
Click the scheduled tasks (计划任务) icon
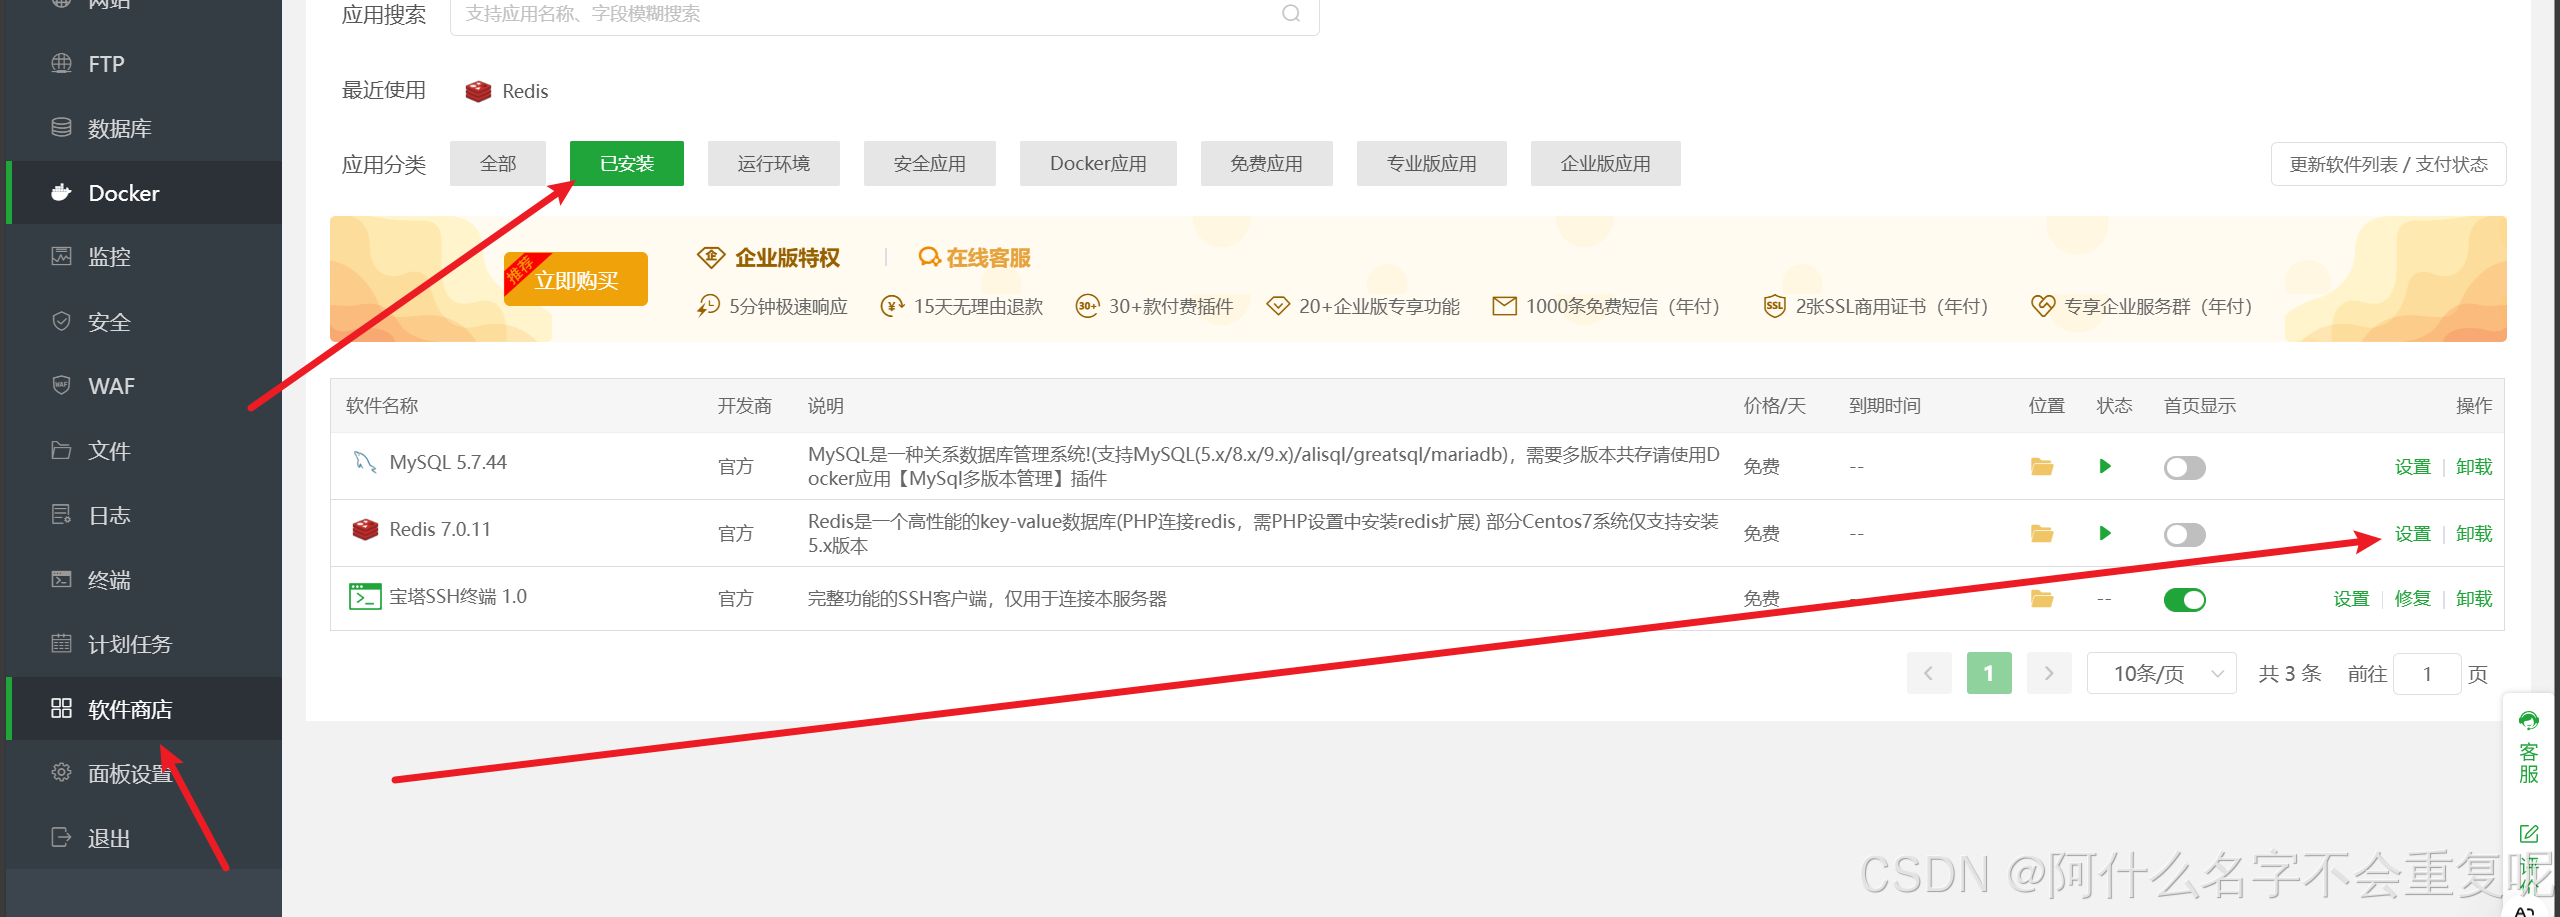[61, 643]
